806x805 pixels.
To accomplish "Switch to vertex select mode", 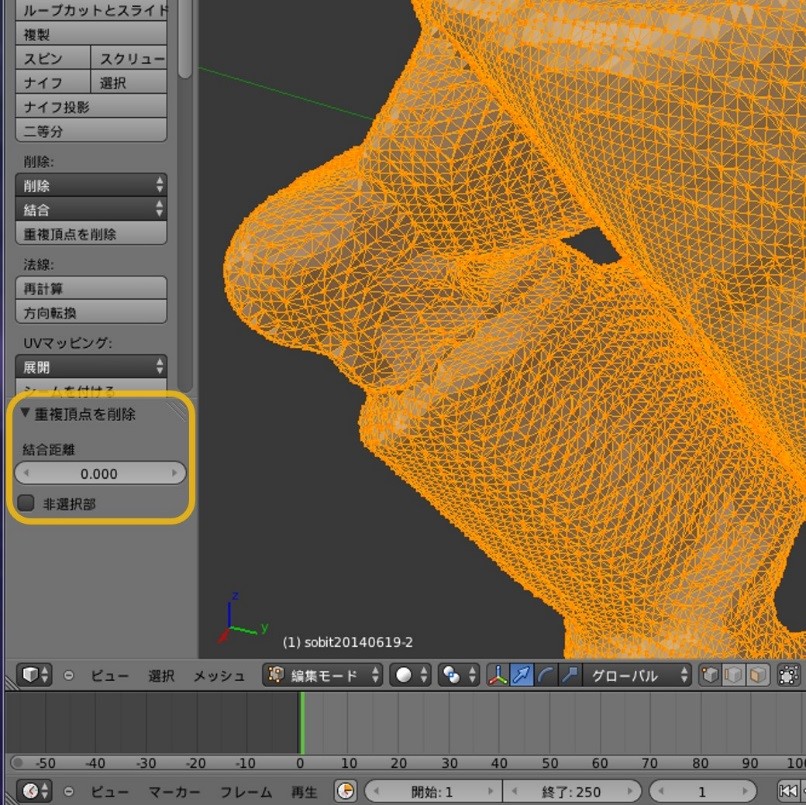I will (710, 675).
